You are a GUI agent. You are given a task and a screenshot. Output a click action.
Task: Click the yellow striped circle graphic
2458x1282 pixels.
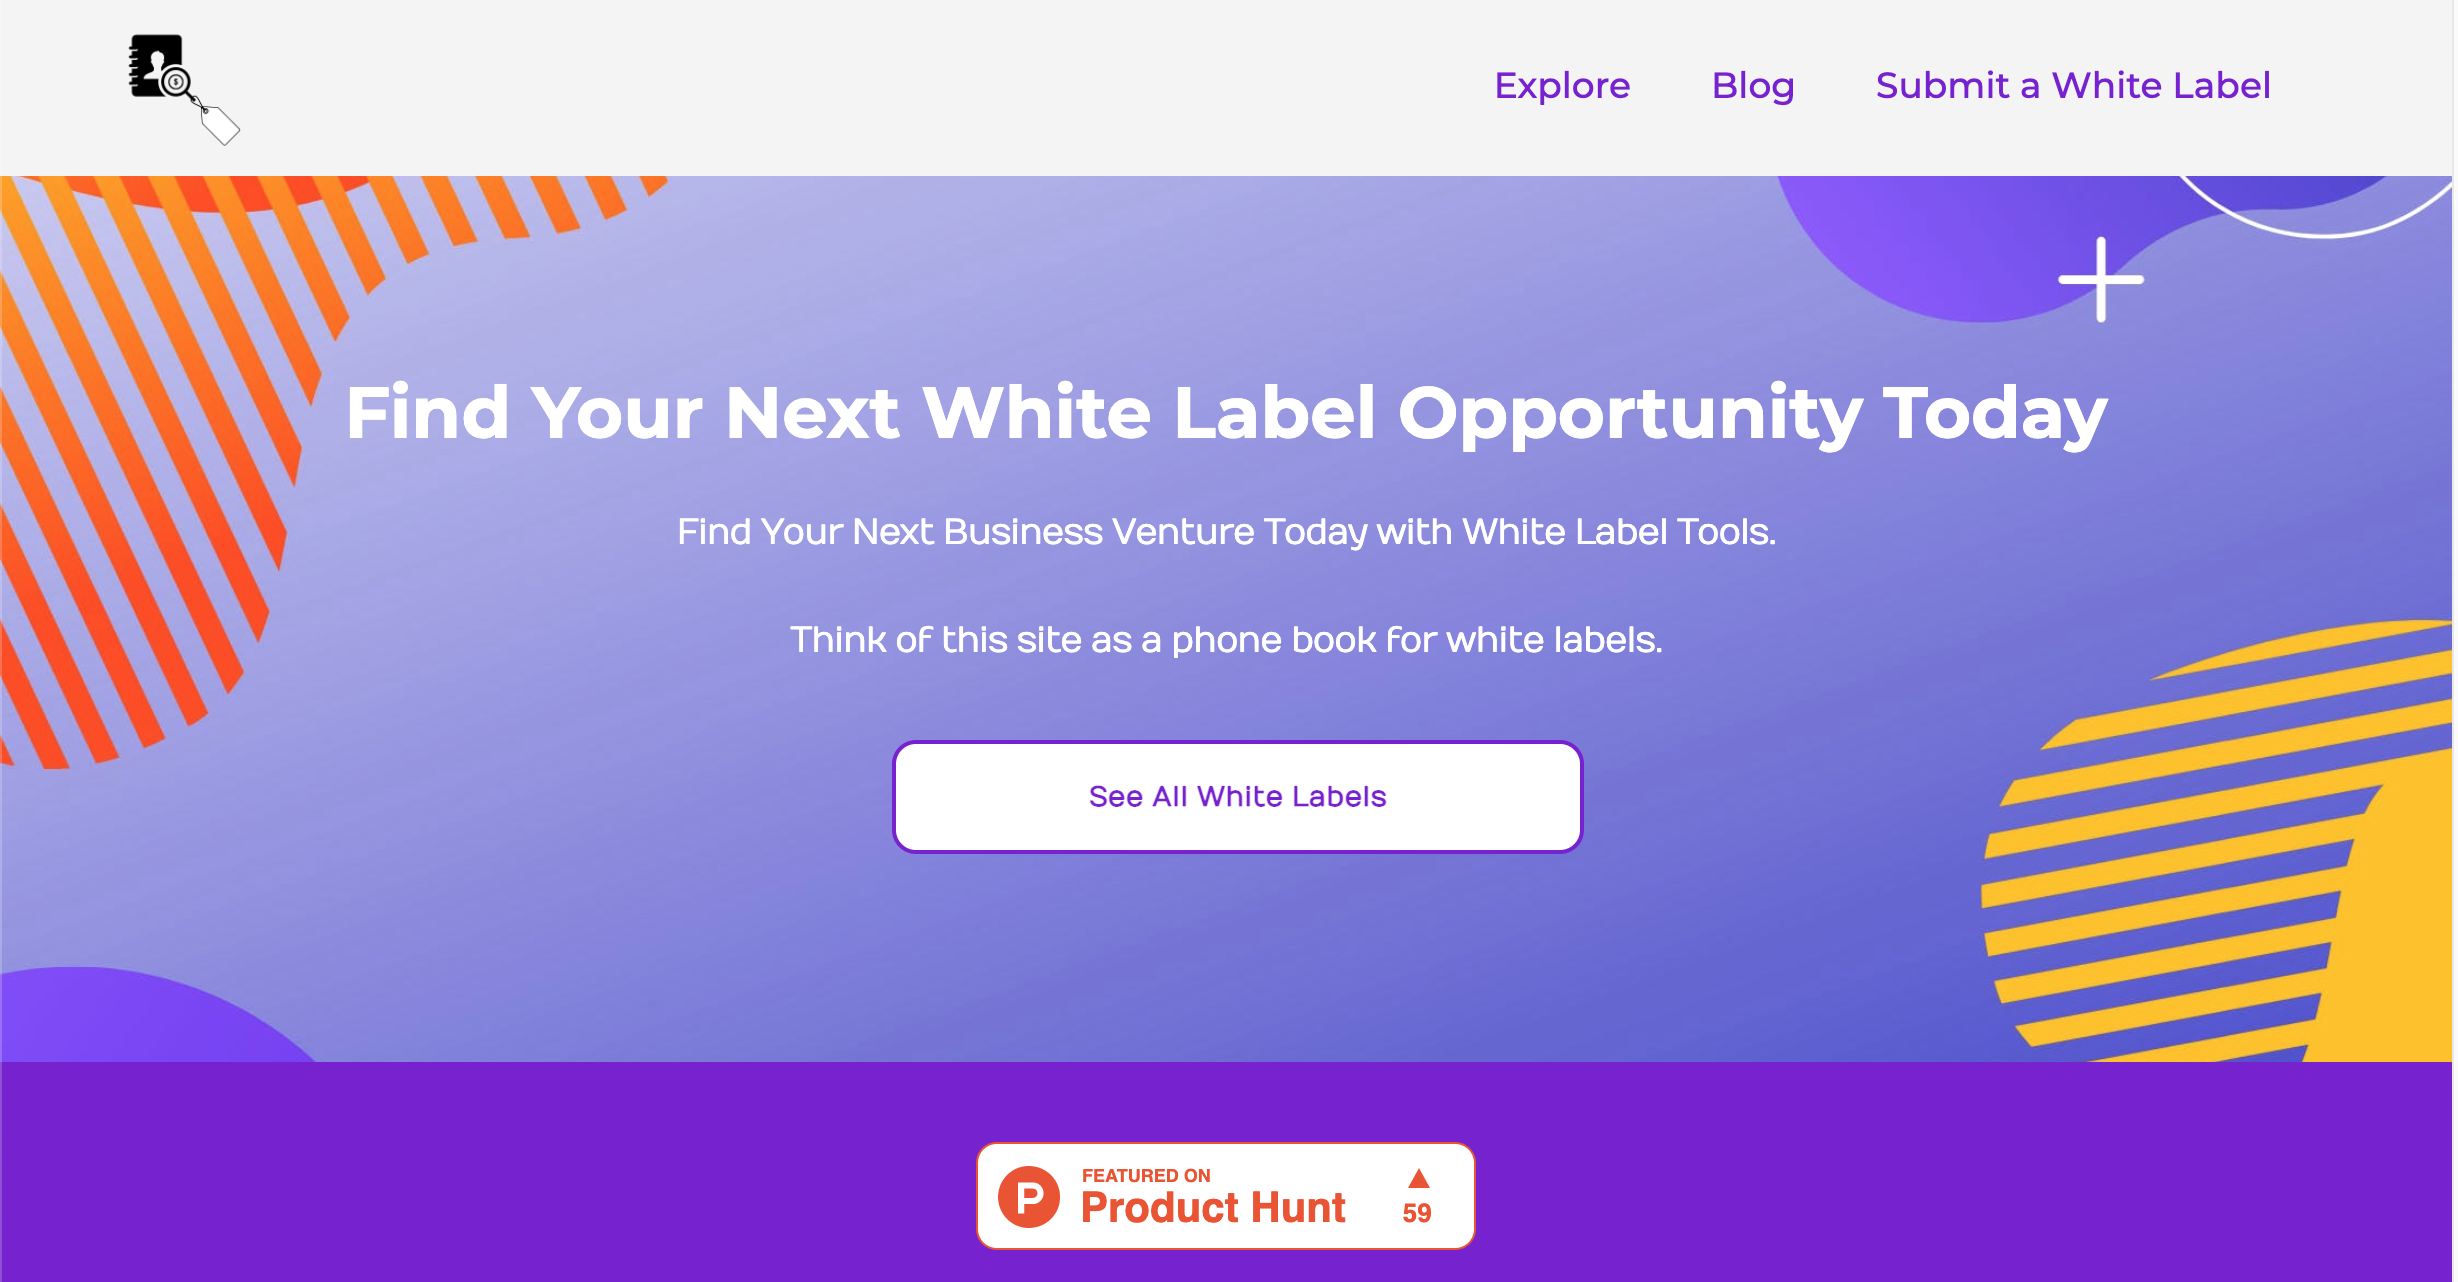click(x=2220, y=840)
